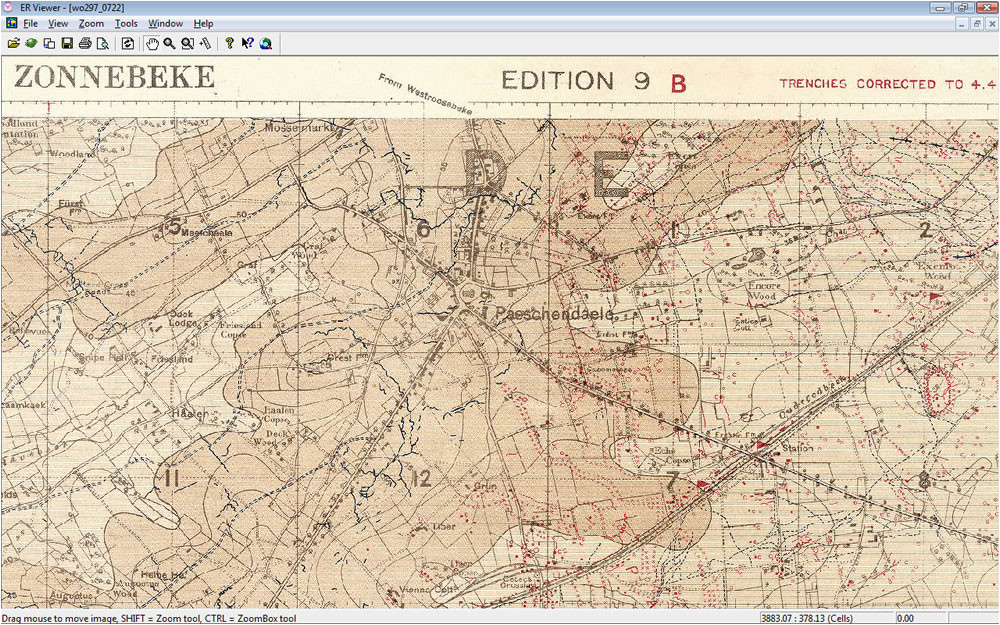This screenshot has height=625, width=1000.
Task: Open the Zoom menu
Action: 91,24
